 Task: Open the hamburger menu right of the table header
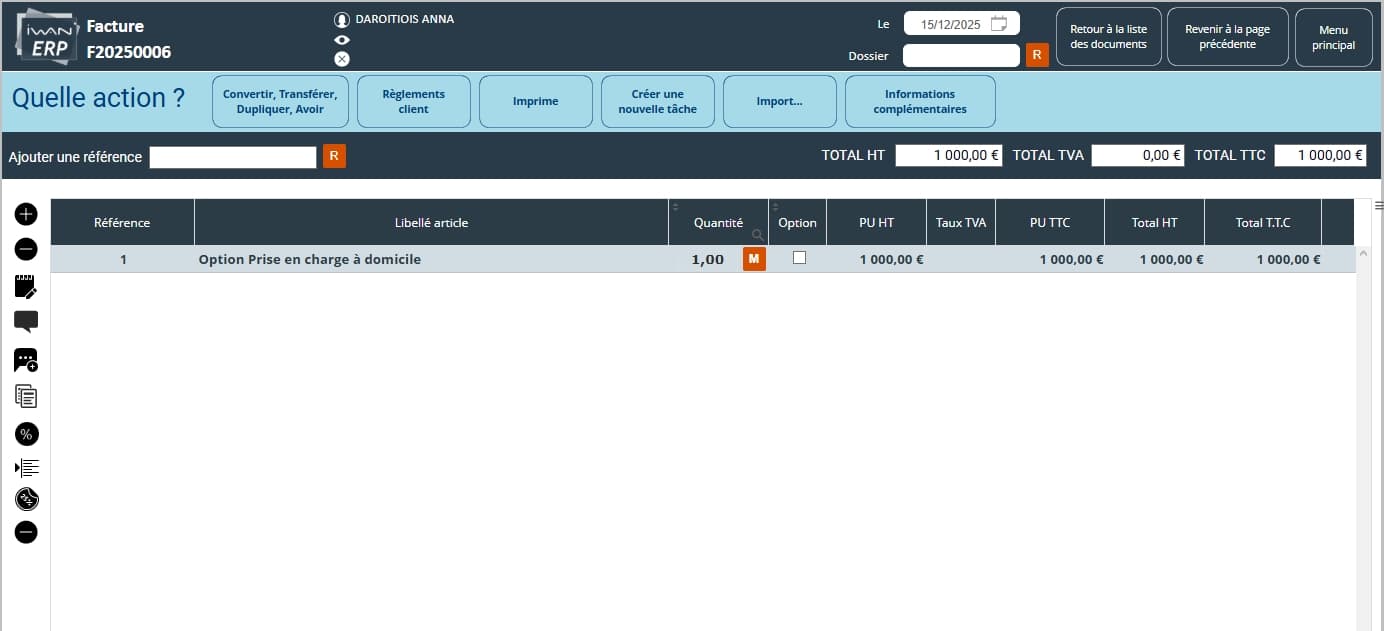pyautogui.click(x=1378, y=205)
